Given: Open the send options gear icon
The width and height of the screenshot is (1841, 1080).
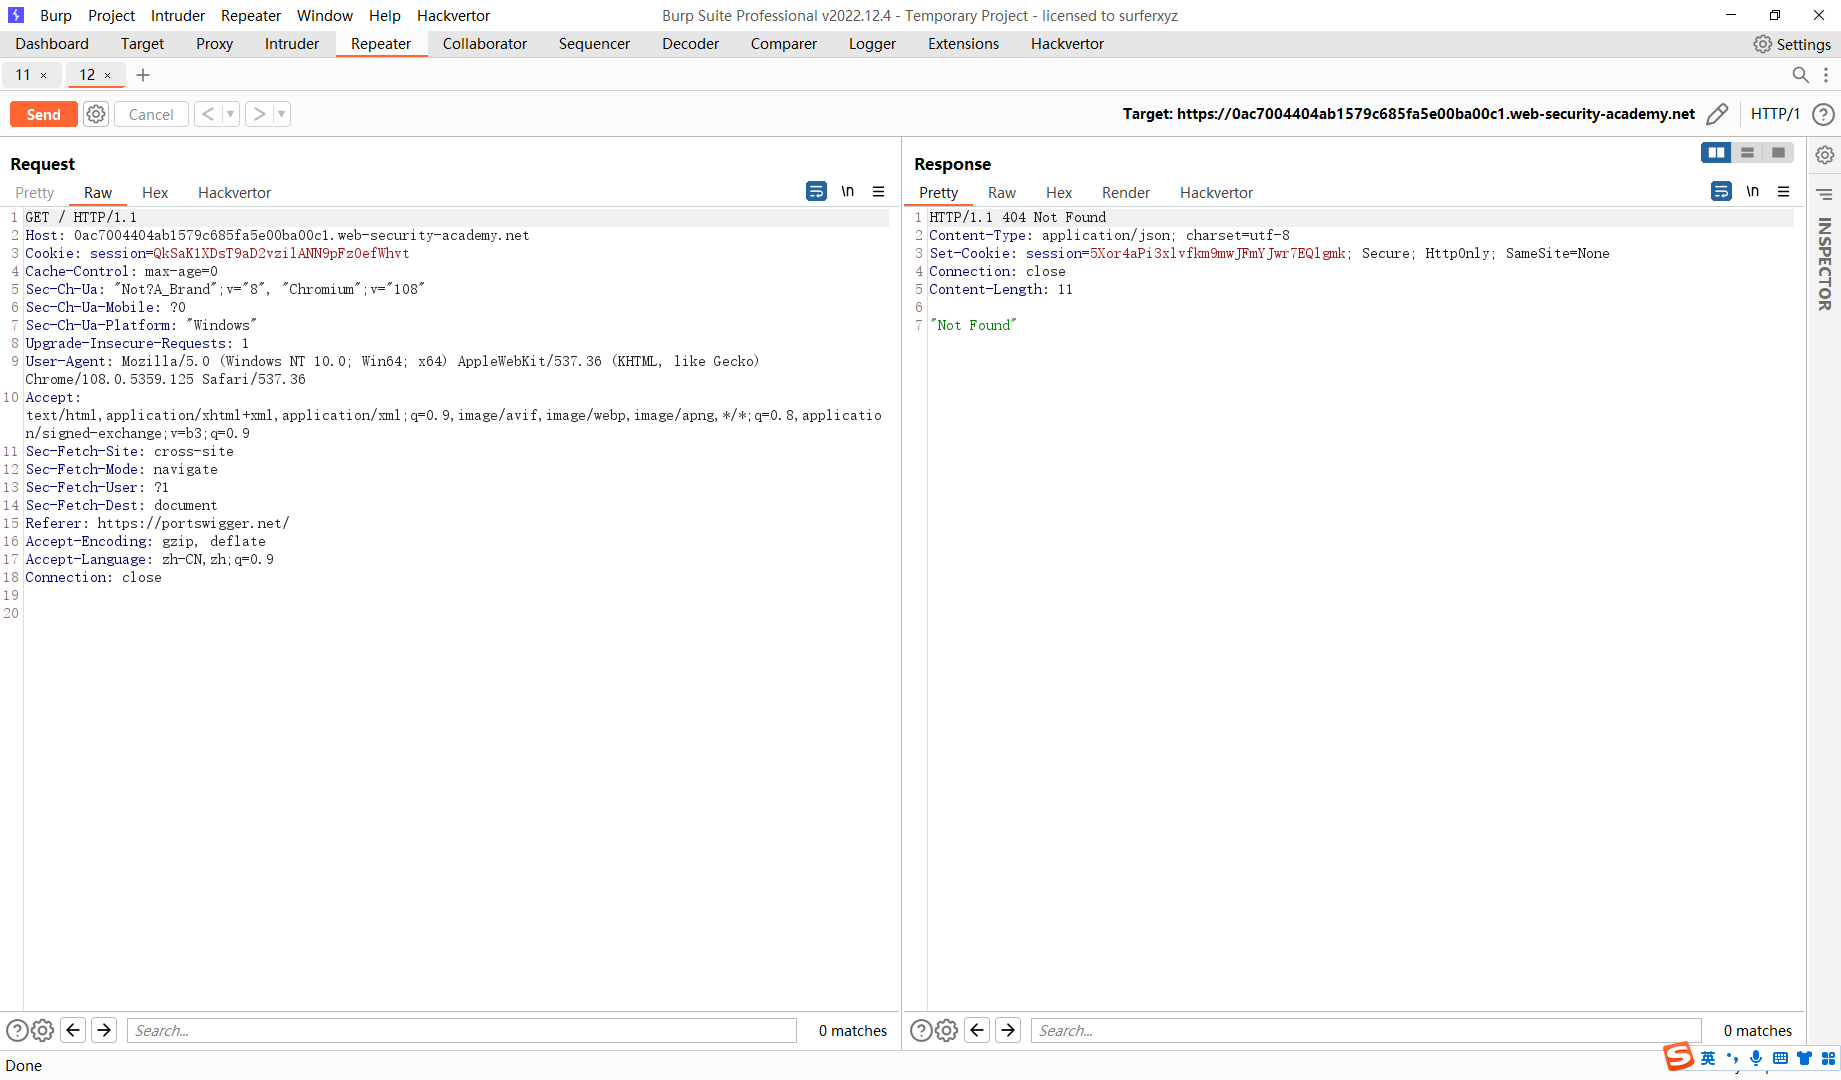Looking at the screenshot, I should (96, 114).
